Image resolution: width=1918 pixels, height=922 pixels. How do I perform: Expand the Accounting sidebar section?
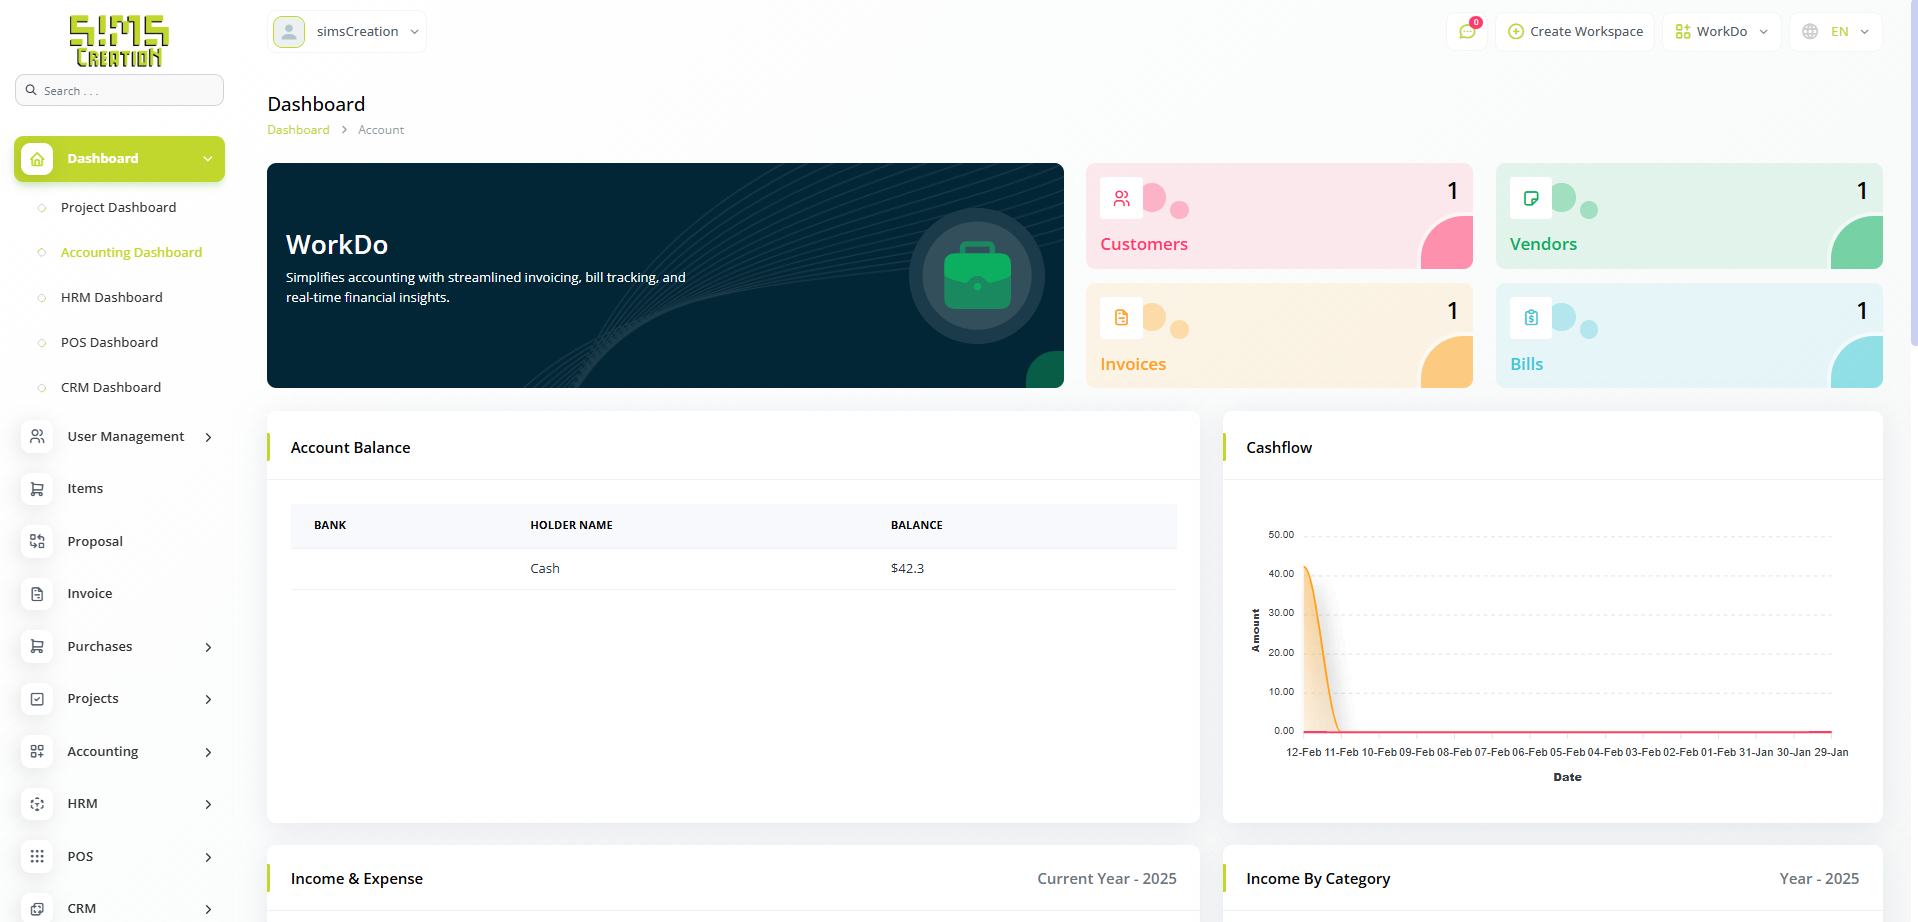120,752
